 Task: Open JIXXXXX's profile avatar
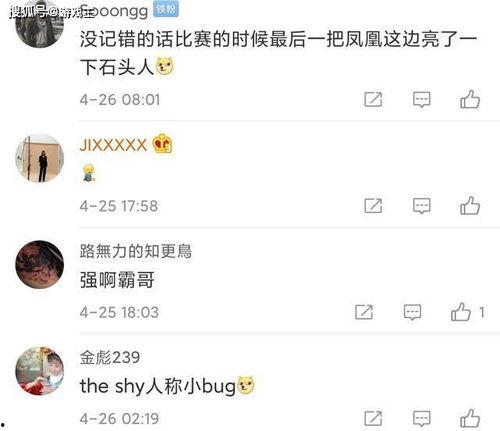(40, 158)
